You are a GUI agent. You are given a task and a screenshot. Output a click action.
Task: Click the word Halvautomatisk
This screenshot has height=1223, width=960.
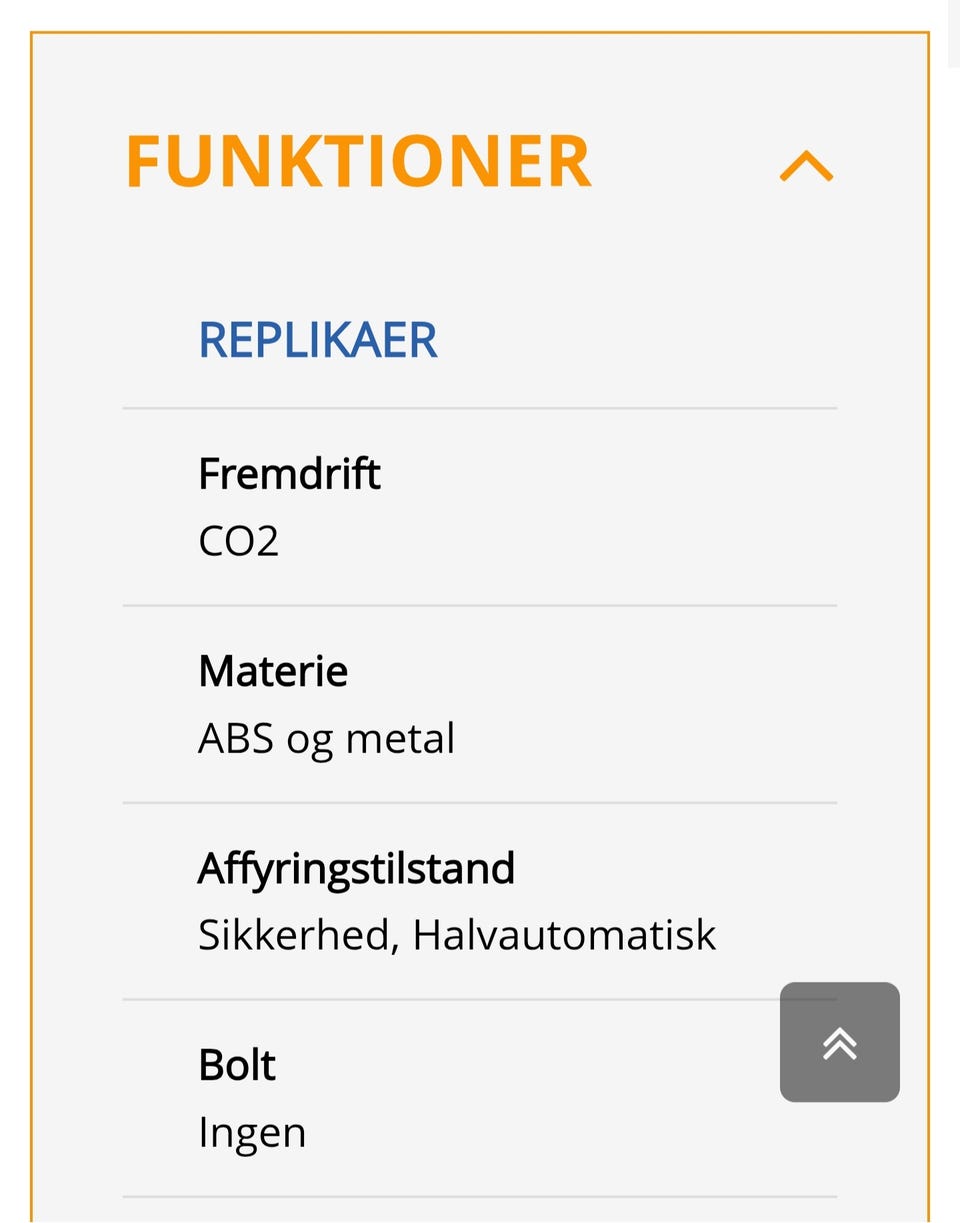[564, 935]
